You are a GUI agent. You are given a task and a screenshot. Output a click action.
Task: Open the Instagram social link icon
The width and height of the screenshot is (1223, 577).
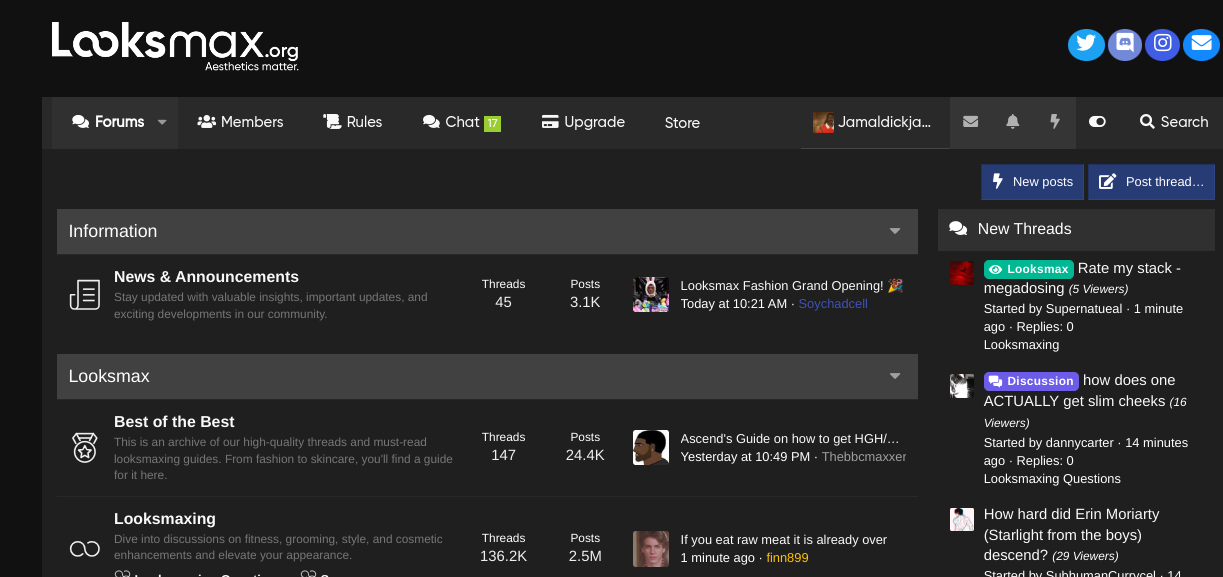coord(1162,44)
